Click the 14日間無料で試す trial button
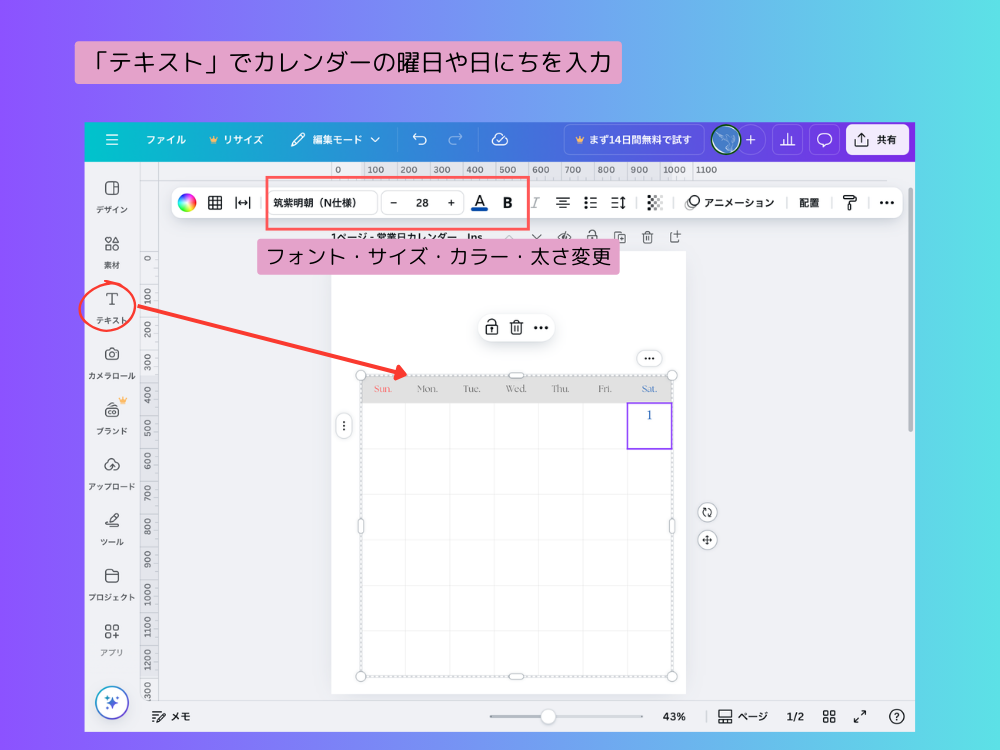 click(x=634, y=139)
